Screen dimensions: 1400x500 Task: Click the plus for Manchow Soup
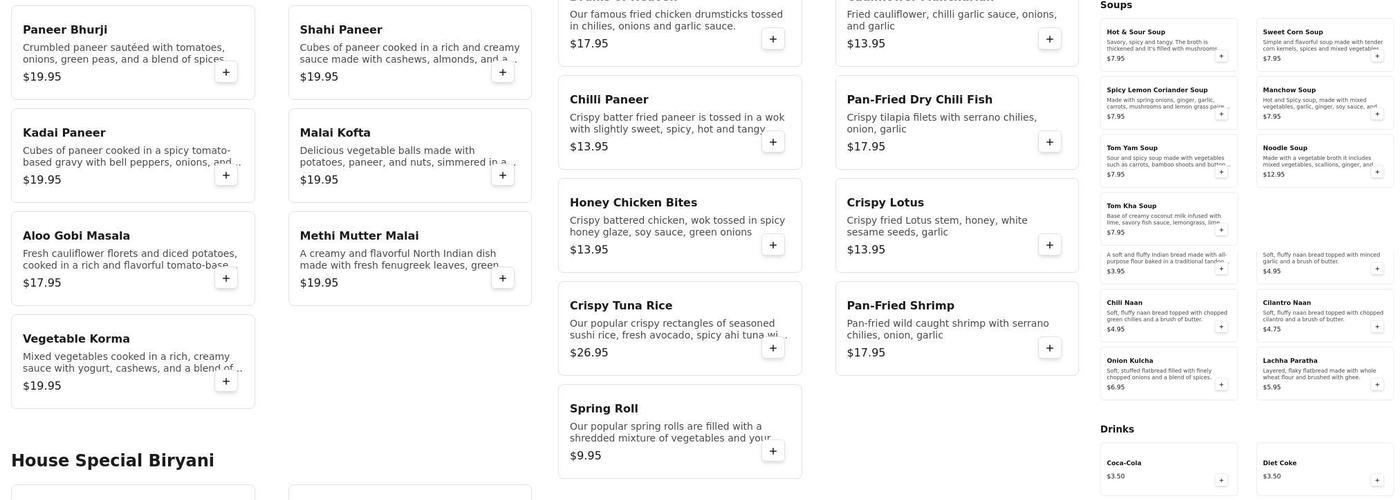click(x=1377, y=114)
